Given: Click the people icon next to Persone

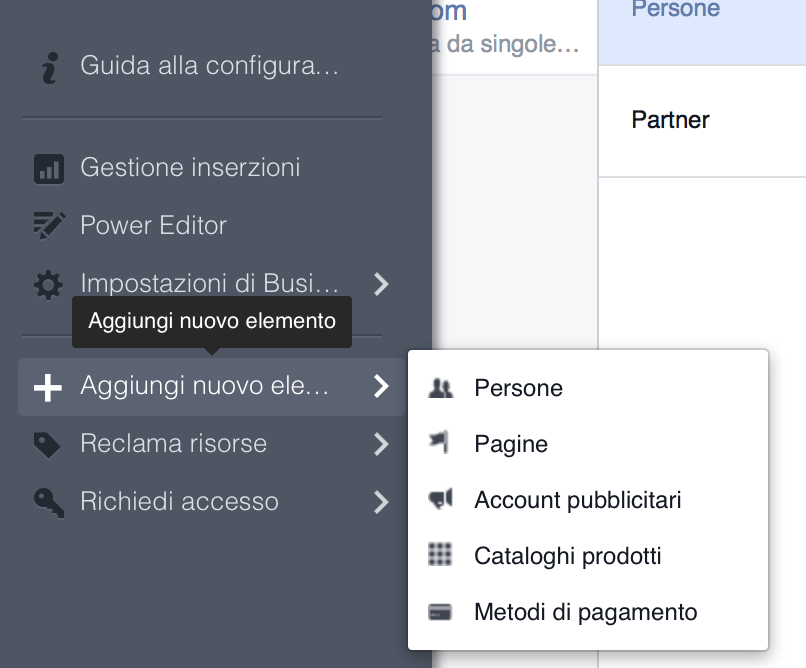Looking at the screenshot, I should 440,388.
